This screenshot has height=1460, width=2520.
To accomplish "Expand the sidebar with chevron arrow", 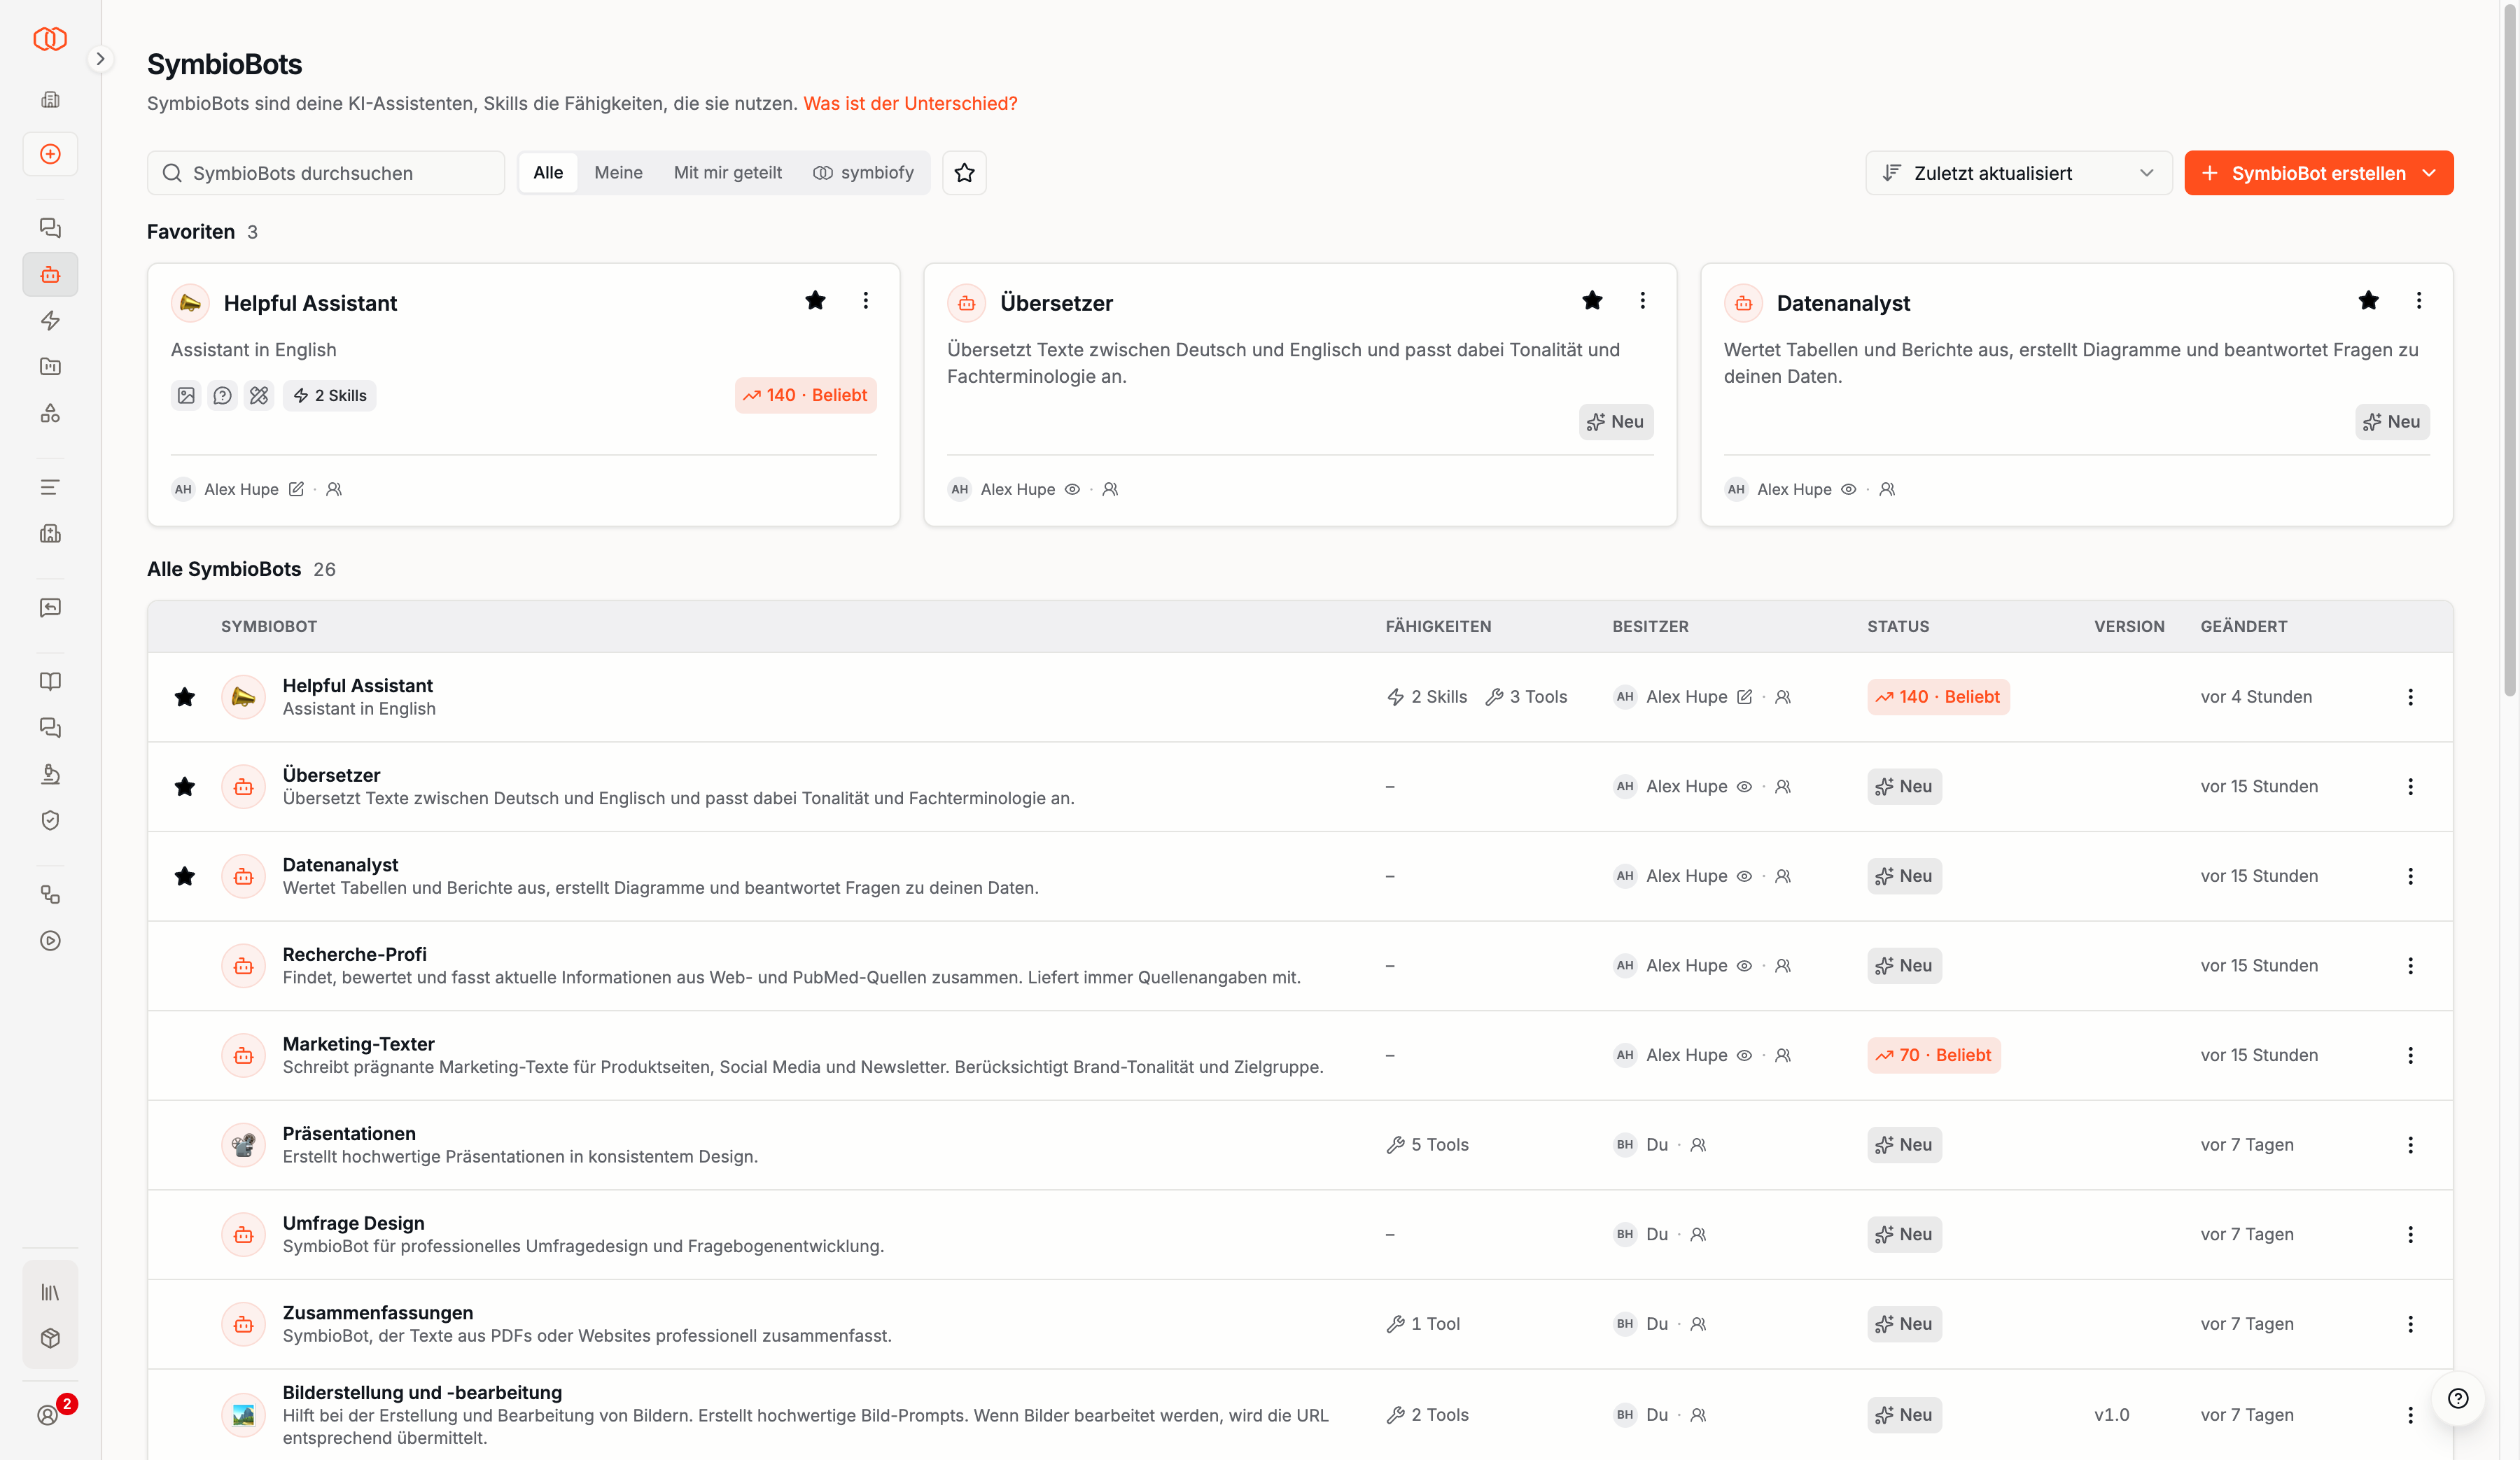I will [100, 59].
